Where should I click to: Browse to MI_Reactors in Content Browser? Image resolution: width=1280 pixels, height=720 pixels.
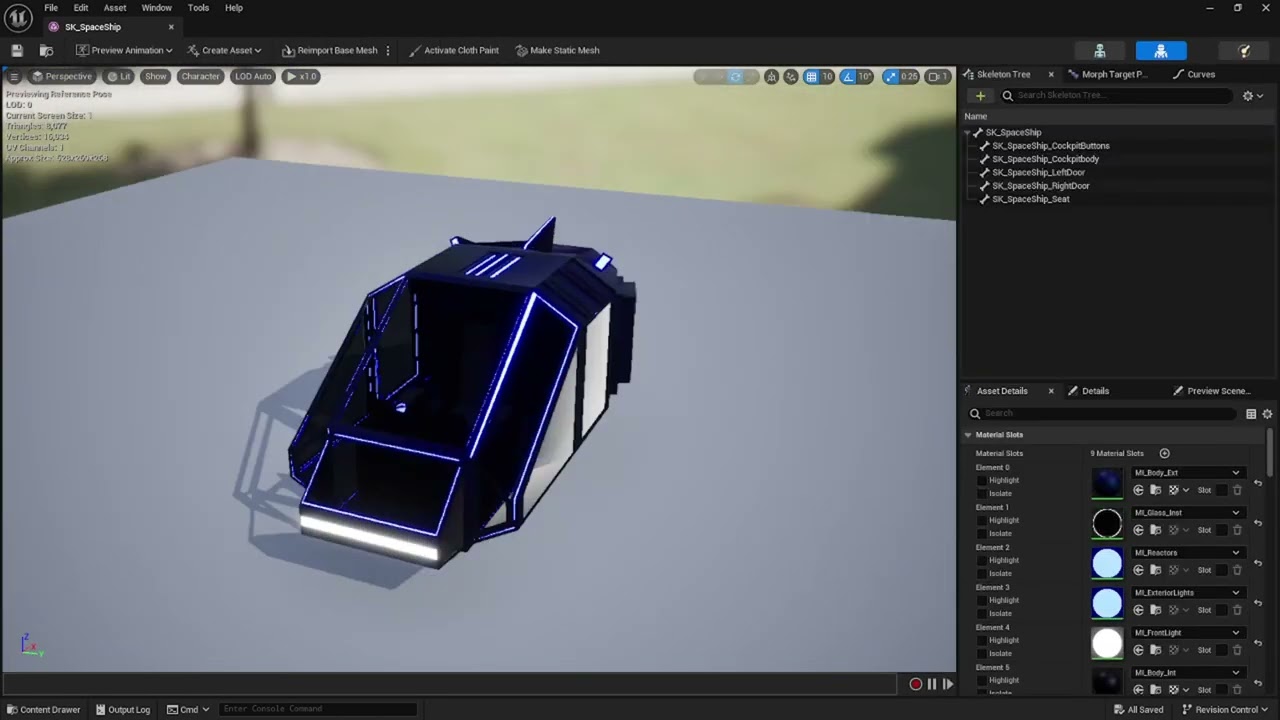pyautogui.click(x=1155, y=570)
